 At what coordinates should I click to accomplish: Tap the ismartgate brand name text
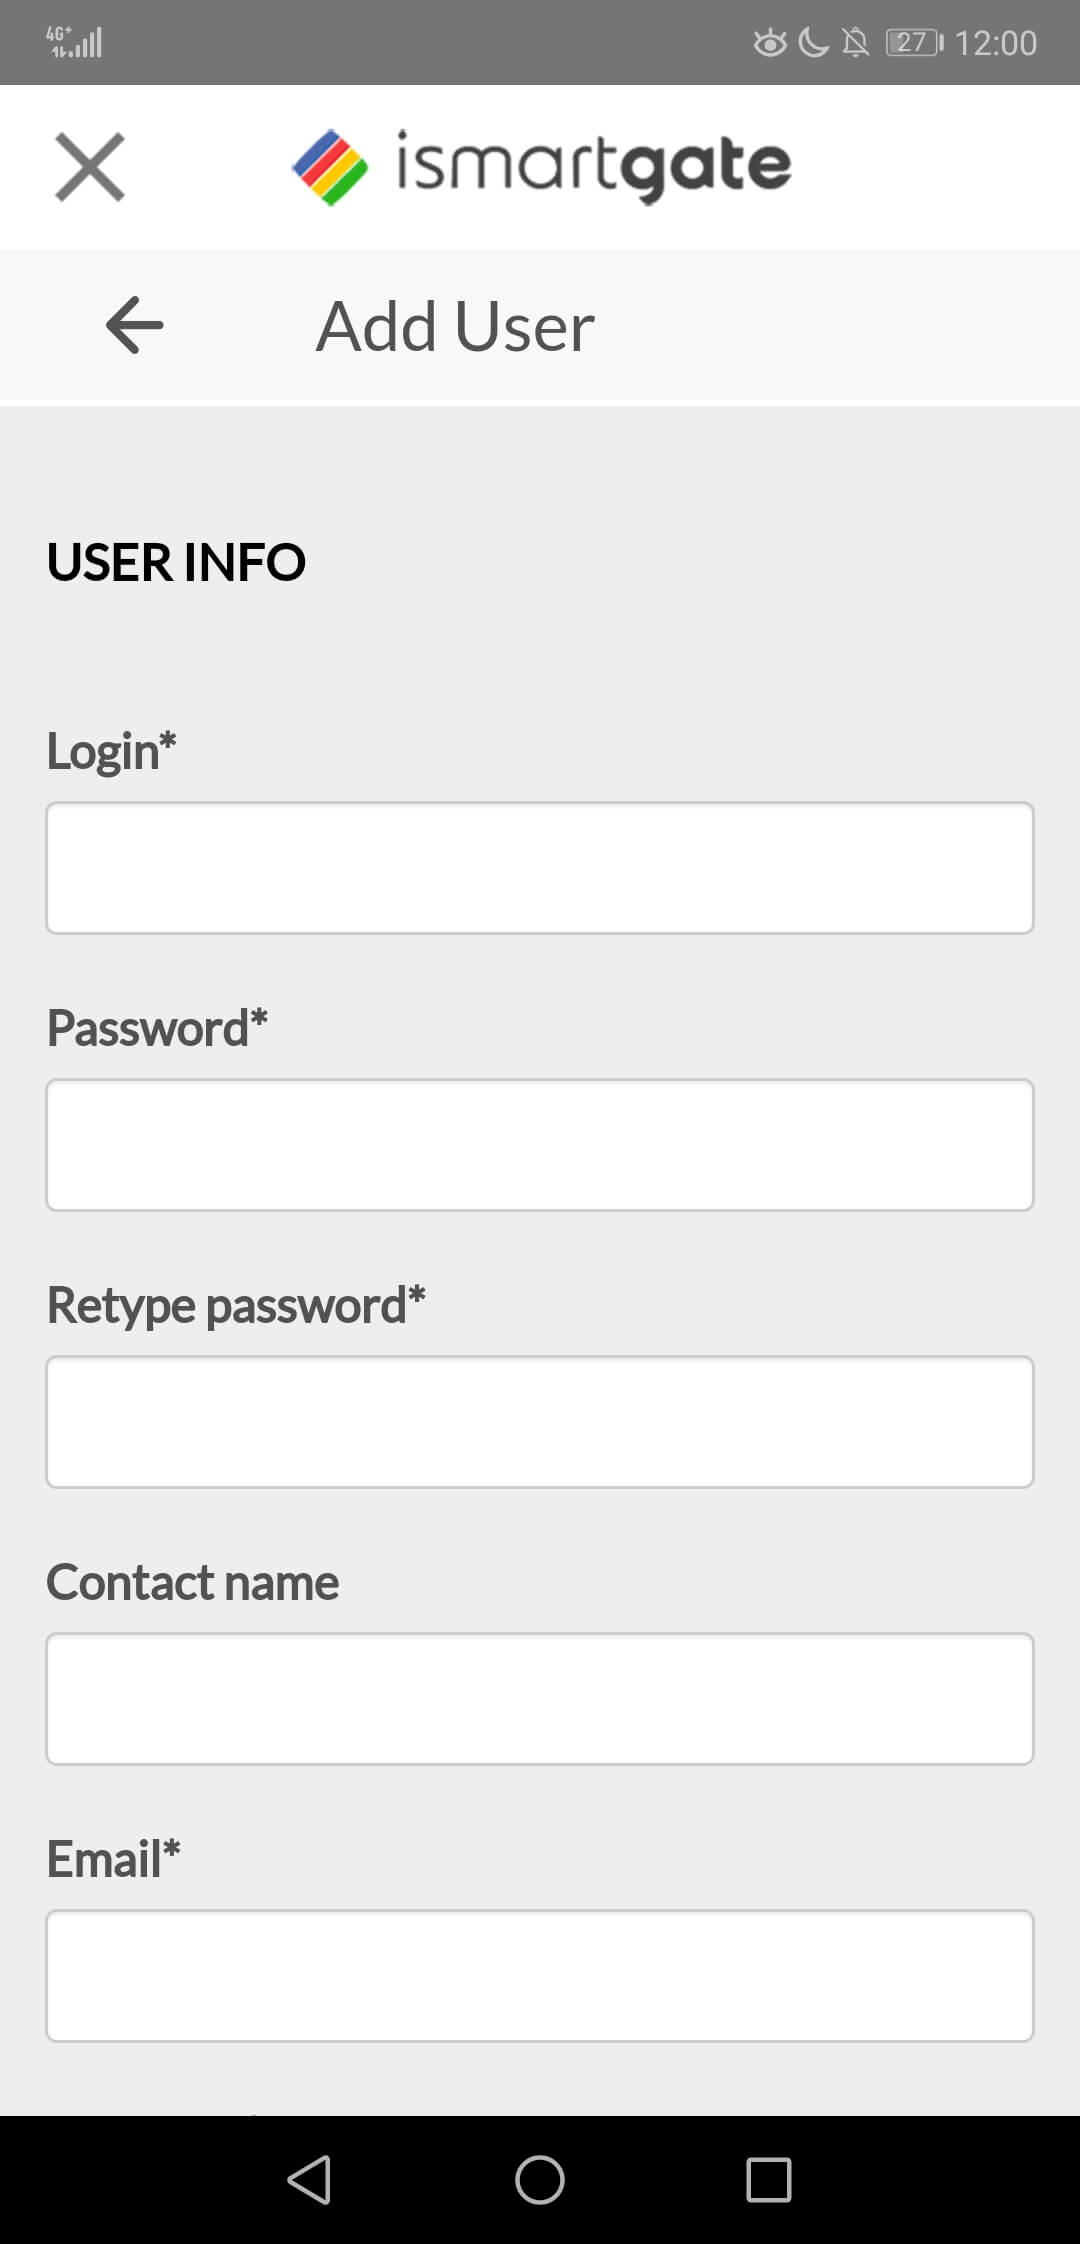[x=594, y=166]
